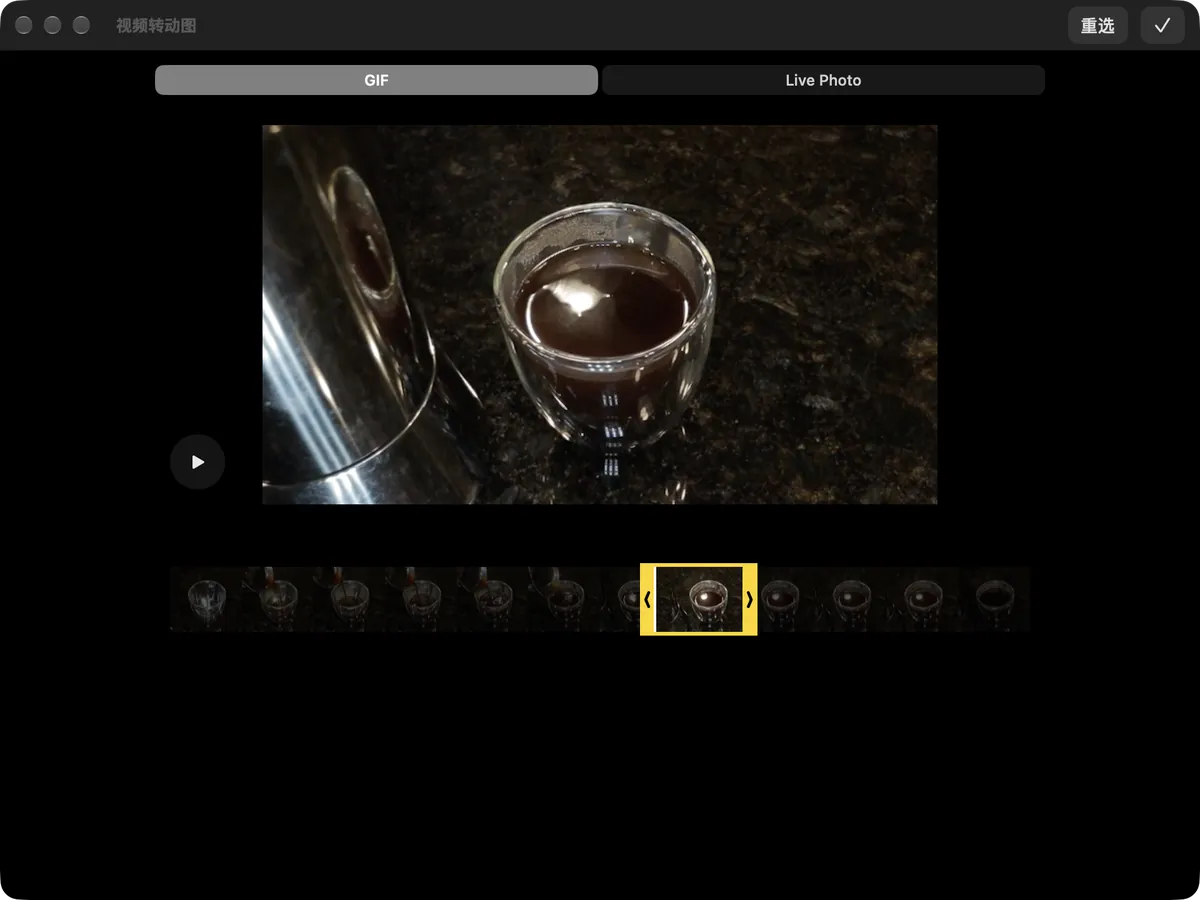Click the large coffee glass video preview
The height and width of the screenshot is (900, 1200).
pyautogui.click(x=600, y=314)
